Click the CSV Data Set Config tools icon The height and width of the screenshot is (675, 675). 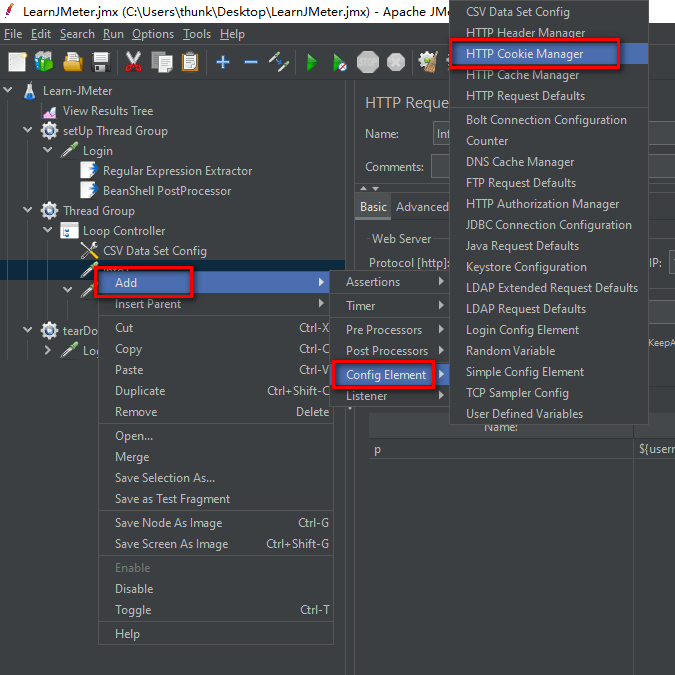[x=89, y=251]
